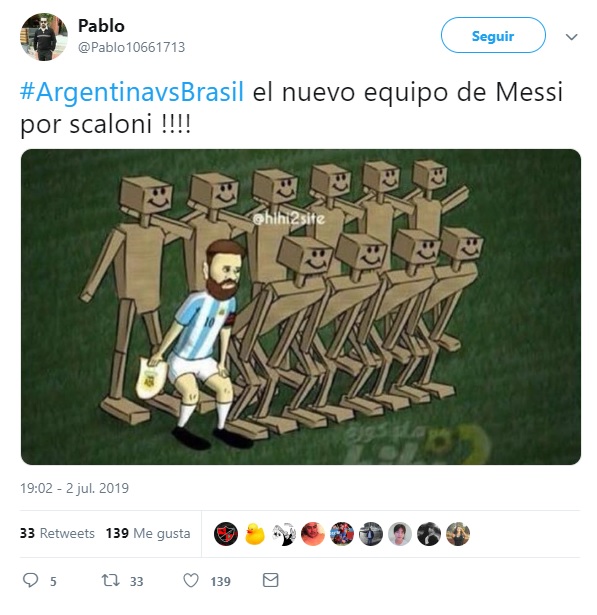Open Pablo's profile picture
This screenshot has width=597, height=615.
44,36
